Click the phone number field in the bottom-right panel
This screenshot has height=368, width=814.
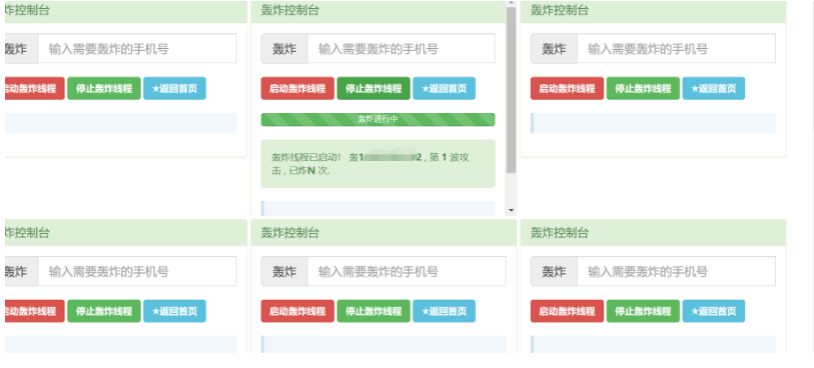point(676,271)
